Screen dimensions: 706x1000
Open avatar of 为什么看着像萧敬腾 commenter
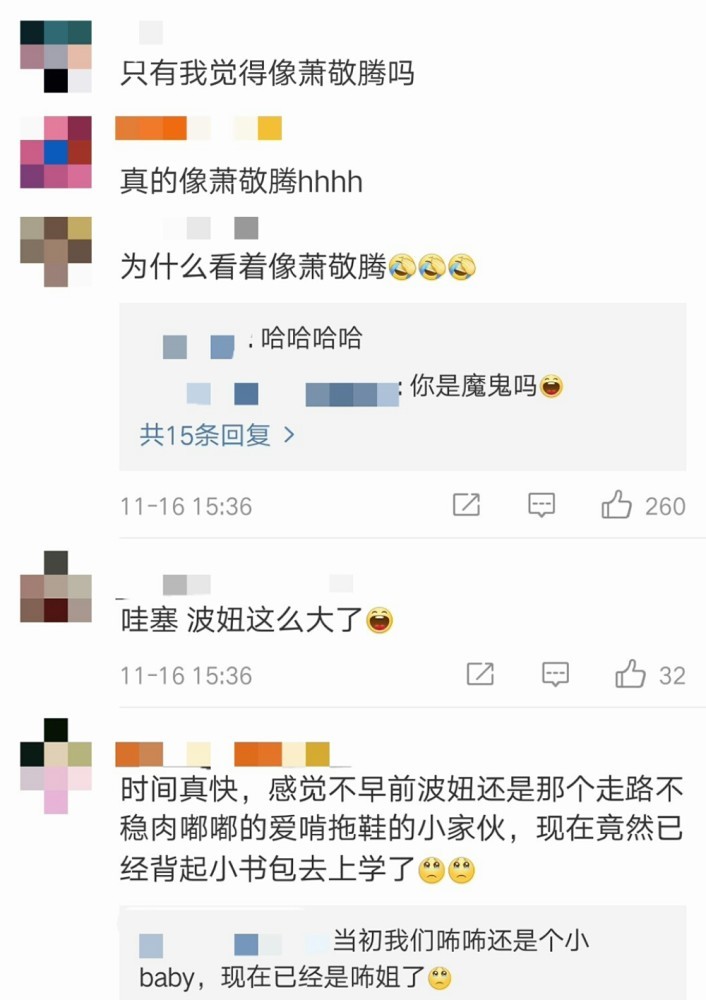[x=56, y=251]
